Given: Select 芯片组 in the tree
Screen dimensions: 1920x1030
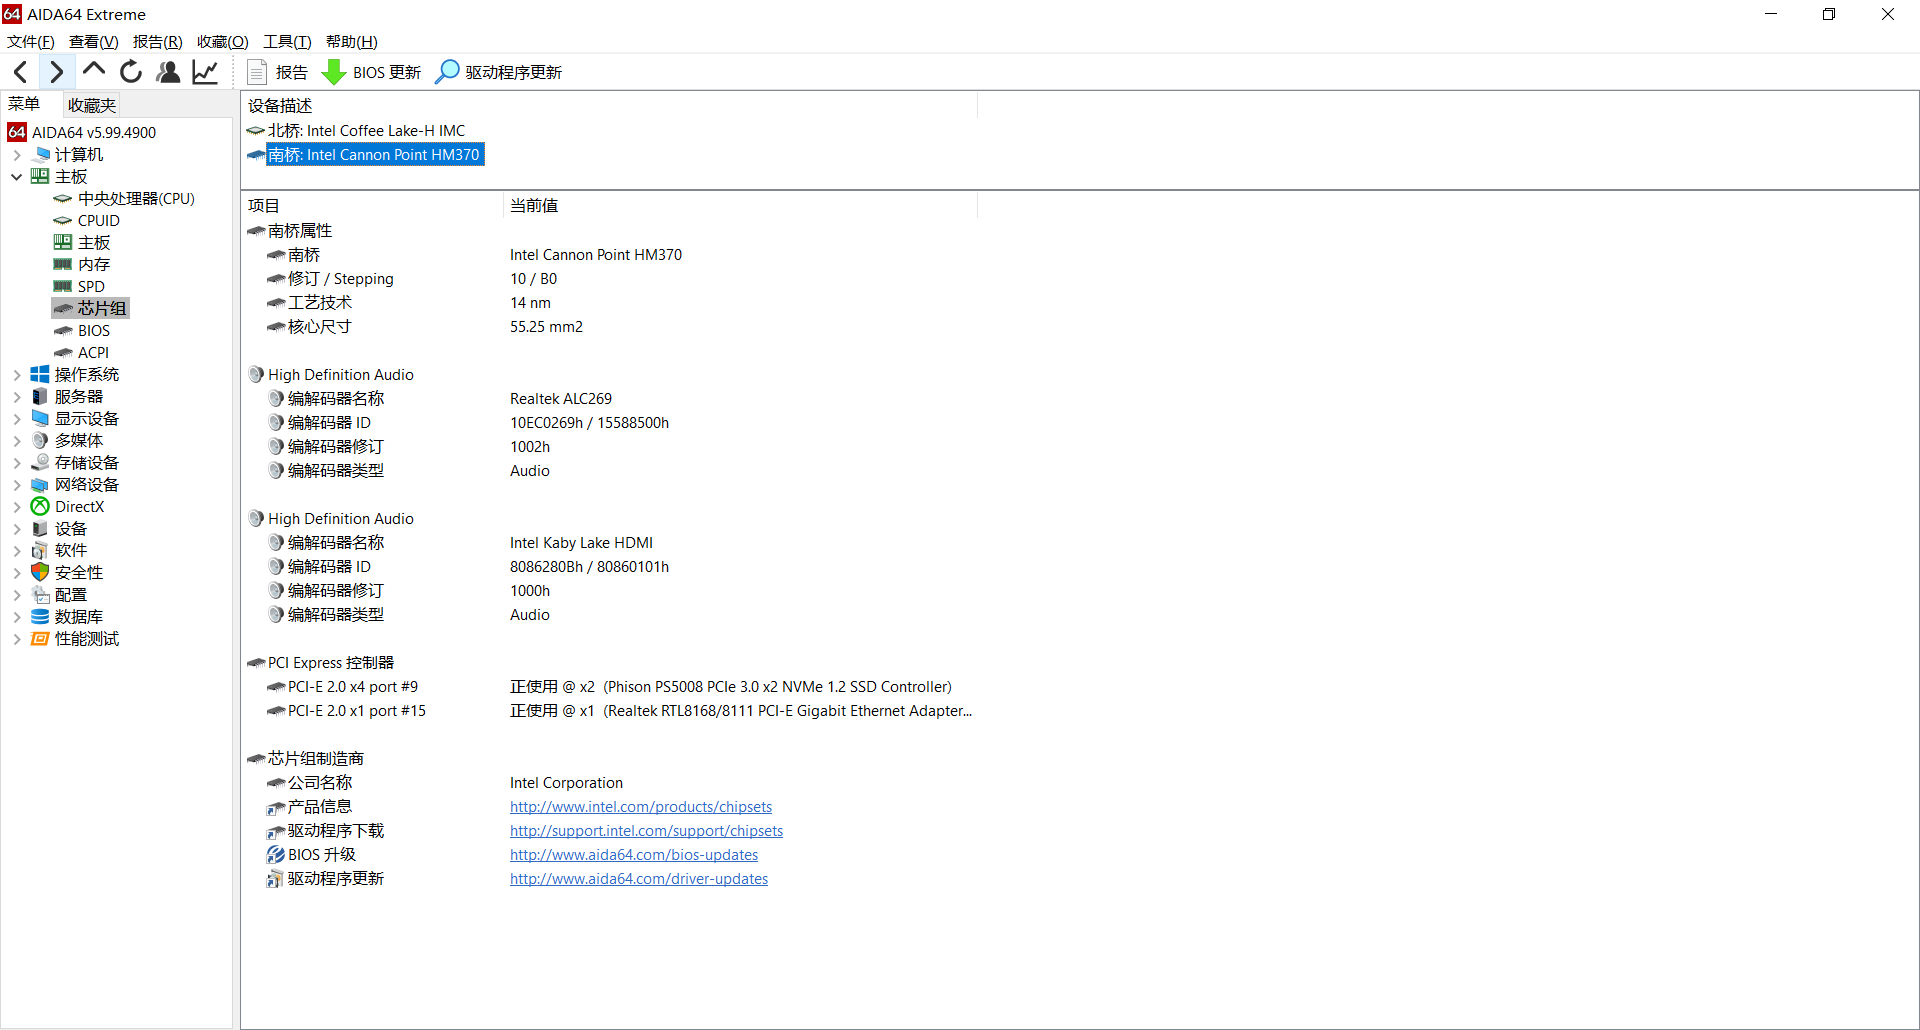Looking at the screenshot, I should 102,309.
